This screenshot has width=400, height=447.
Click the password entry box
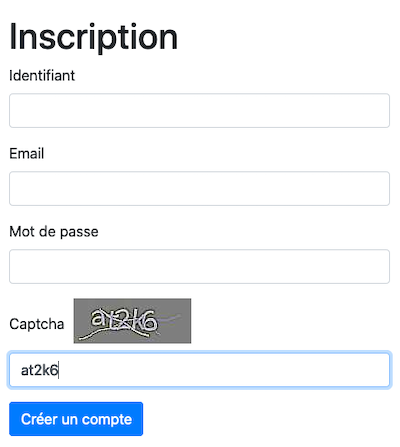point(199,267)
